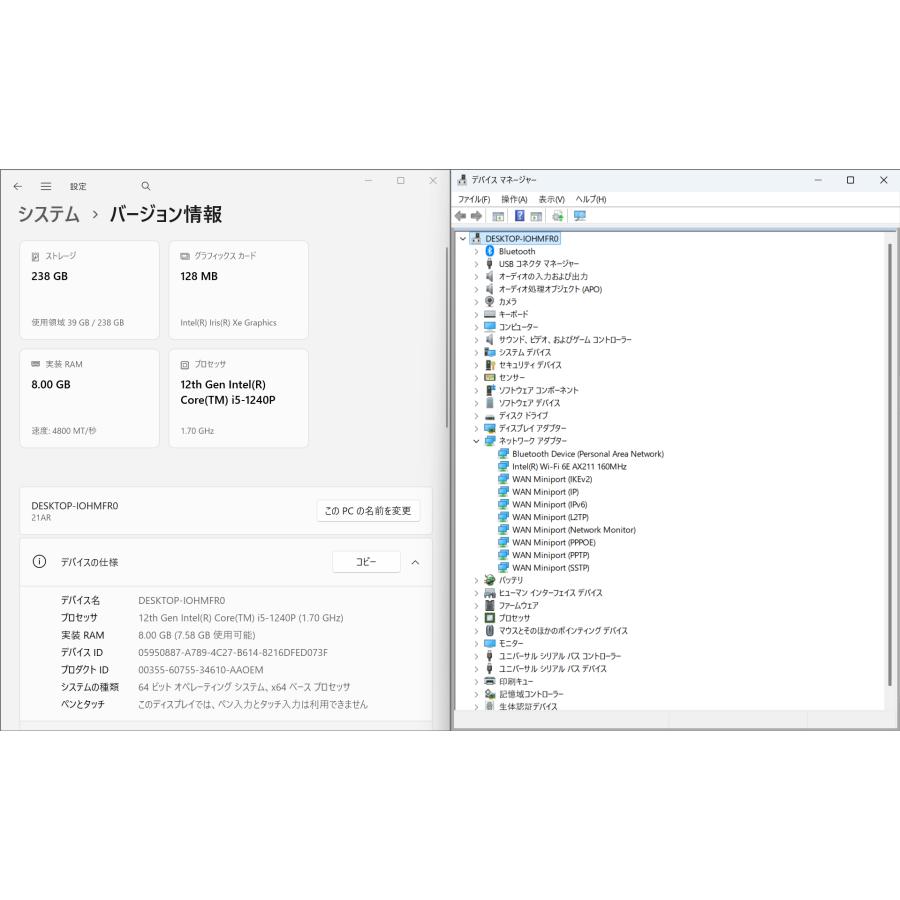Expand the USB コネクタ マネージャー category
Image resolution: width=900 pixels, height=900 pixels.
pyautogui.click(x=476, y=263)
